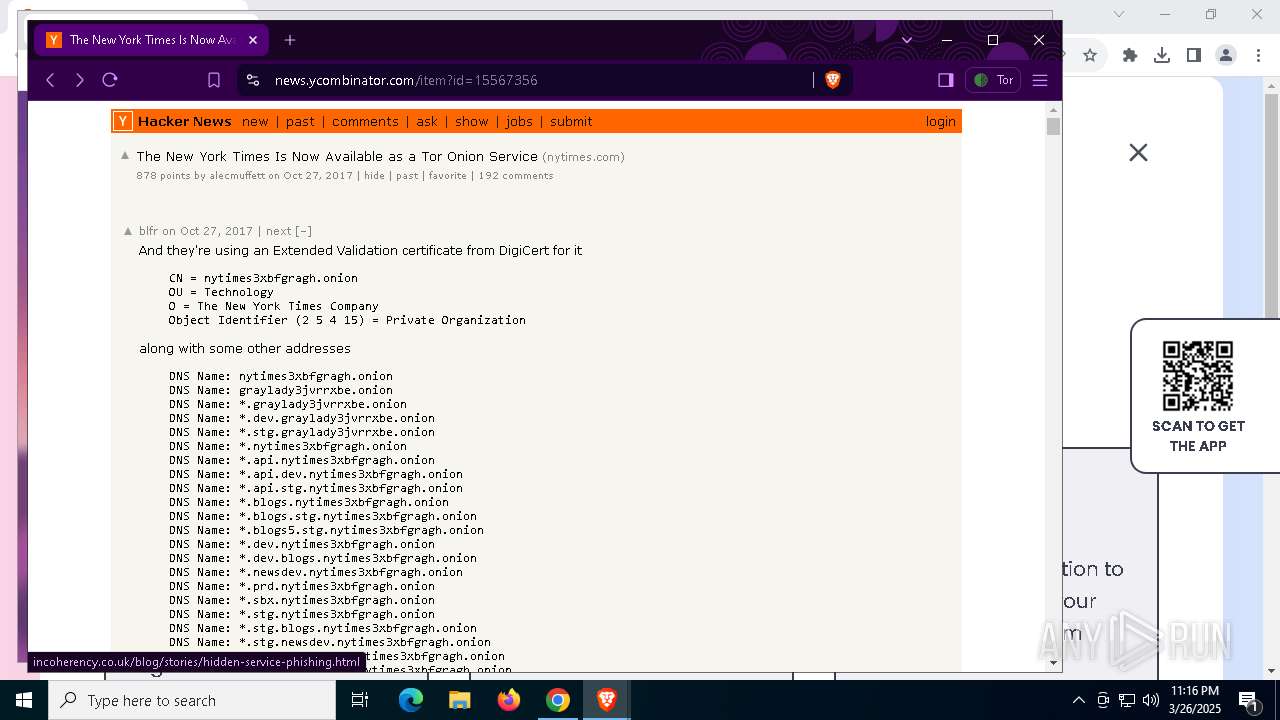This screenshot has height=720, width=1280.
Task: Close the New York Times tab
Action: coord(253,40)
